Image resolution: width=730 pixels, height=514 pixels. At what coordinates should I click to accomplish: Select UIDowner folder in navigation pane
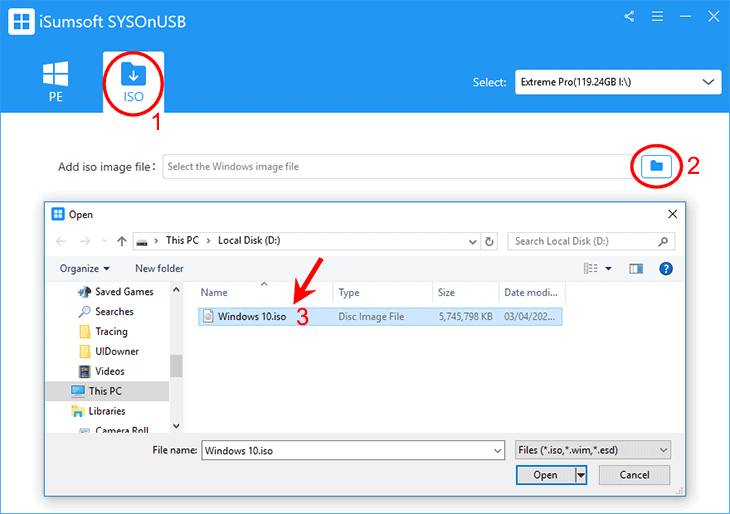click(109, 352)
